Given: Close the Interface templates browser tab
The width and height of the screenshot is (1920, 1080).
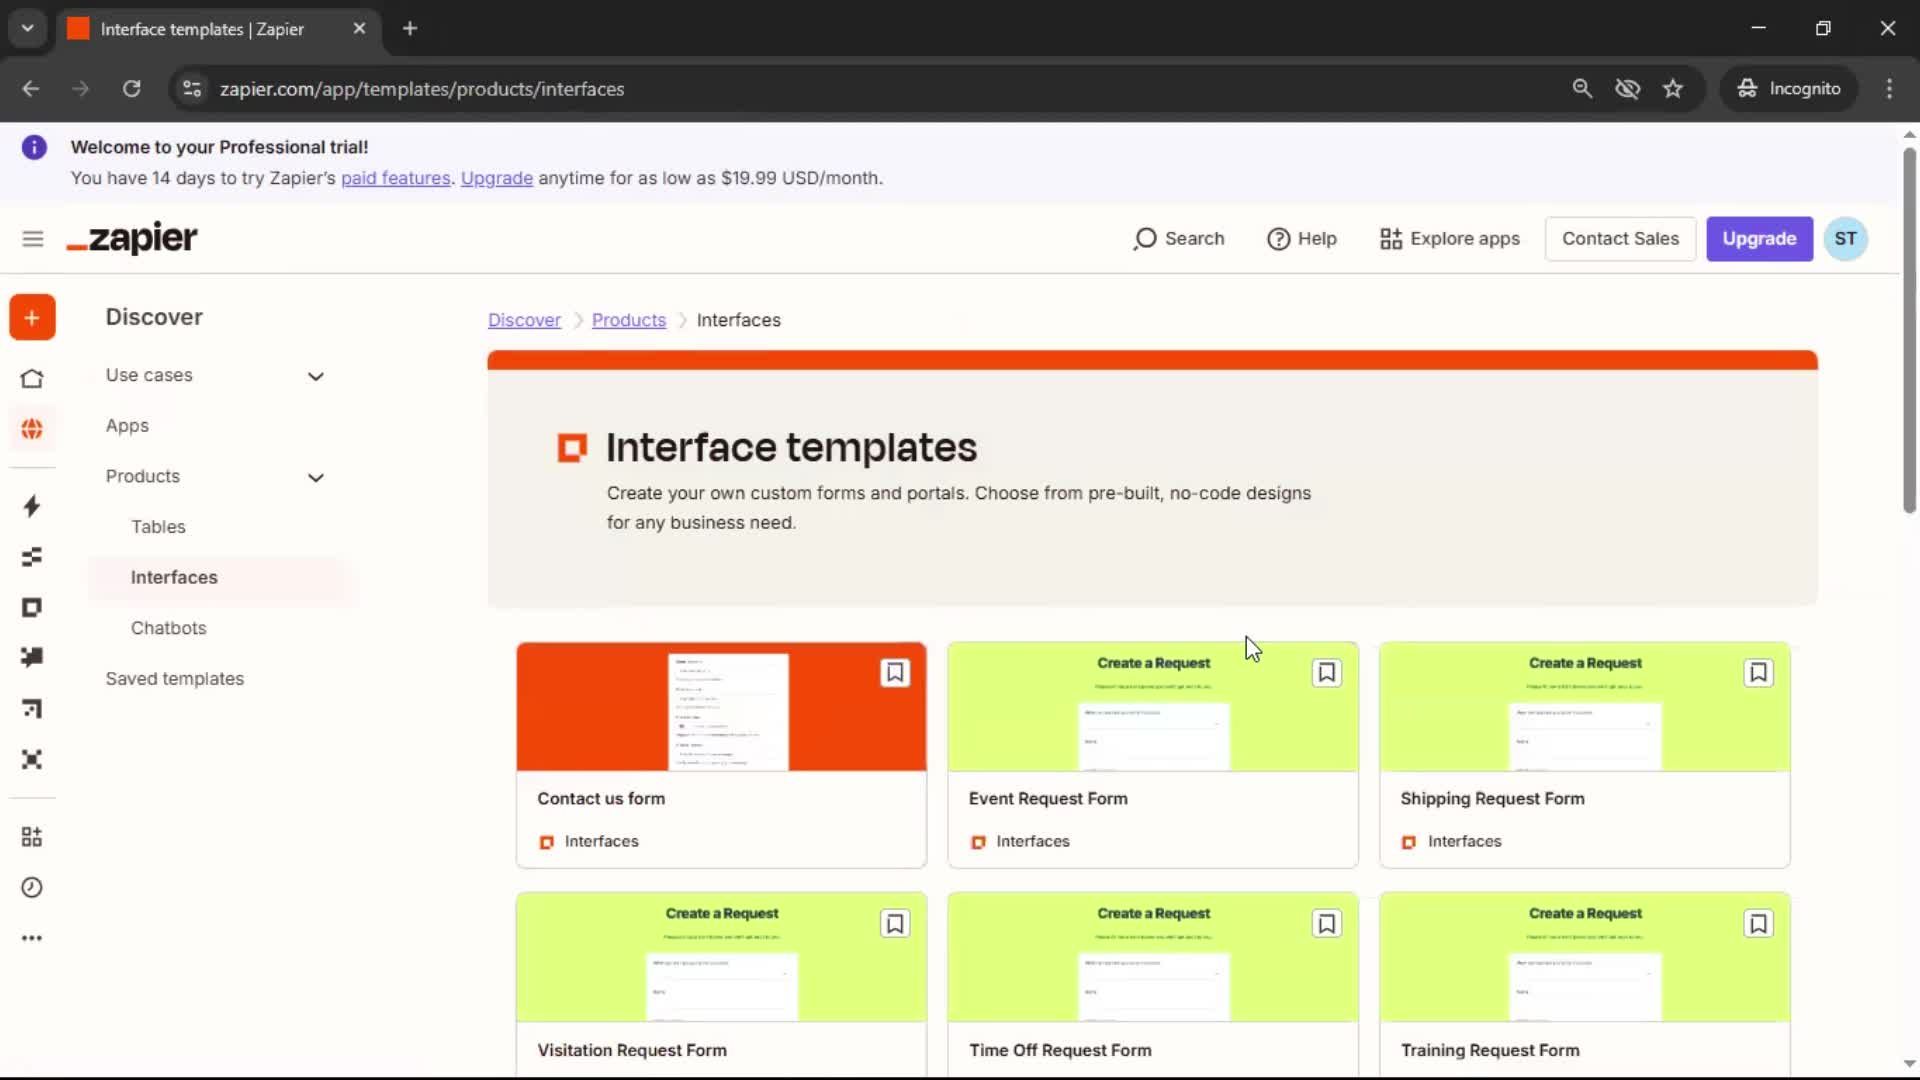Looking at the screenshot, I should (359, 29).
